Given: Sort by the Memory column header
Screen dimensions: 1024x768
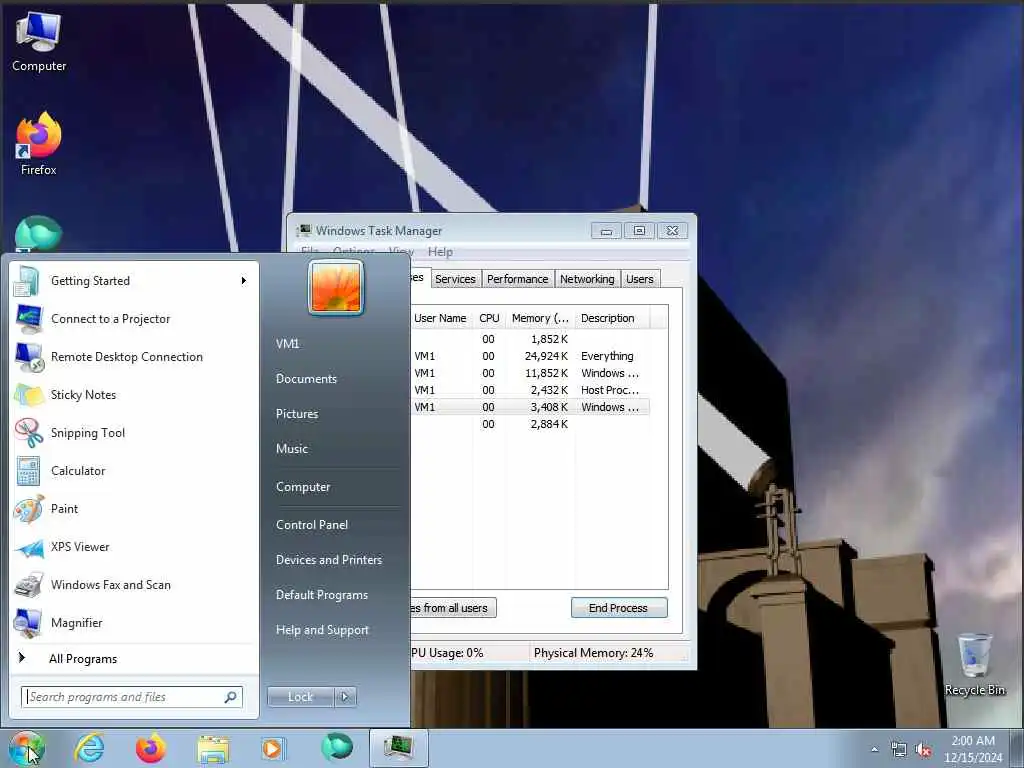Looking at the screenshot, I should click(540, 318).
